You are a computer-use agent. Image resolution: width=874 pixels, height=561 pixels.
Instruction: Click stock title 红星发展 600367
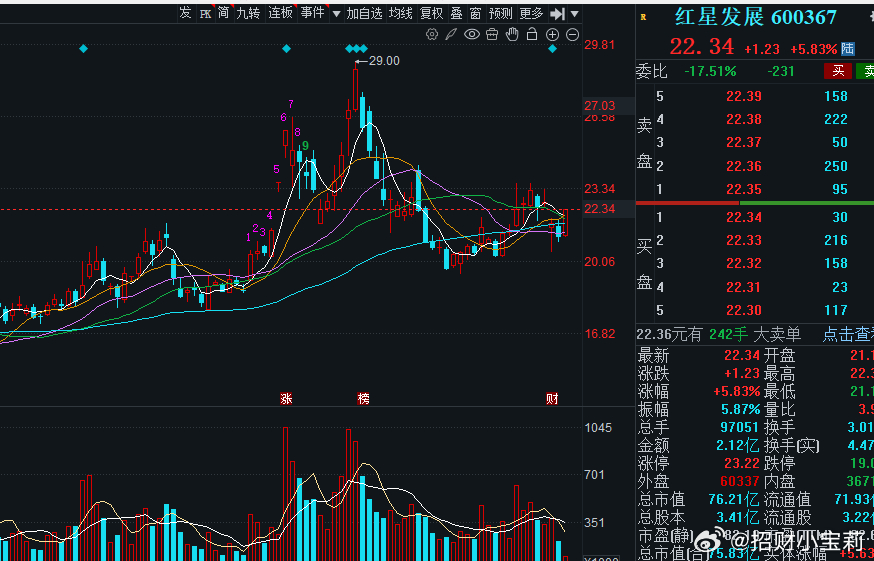(756, 17)
